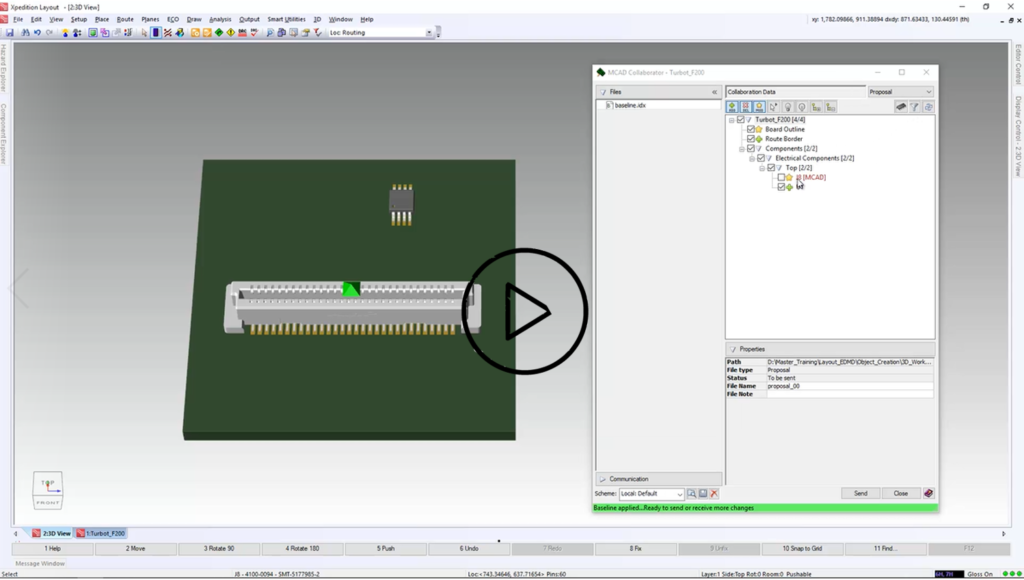The height and width of the screenshot is (580, 1024).
Task: Open the help book icon beside Close
Action: 929,493
